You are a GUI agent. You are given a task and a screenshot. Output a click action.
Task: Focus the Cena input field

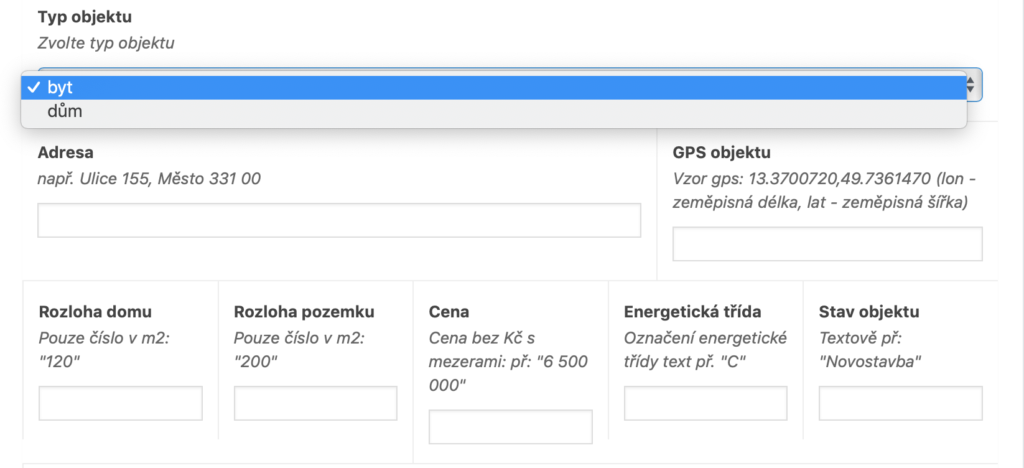click(x=510, y=427)
